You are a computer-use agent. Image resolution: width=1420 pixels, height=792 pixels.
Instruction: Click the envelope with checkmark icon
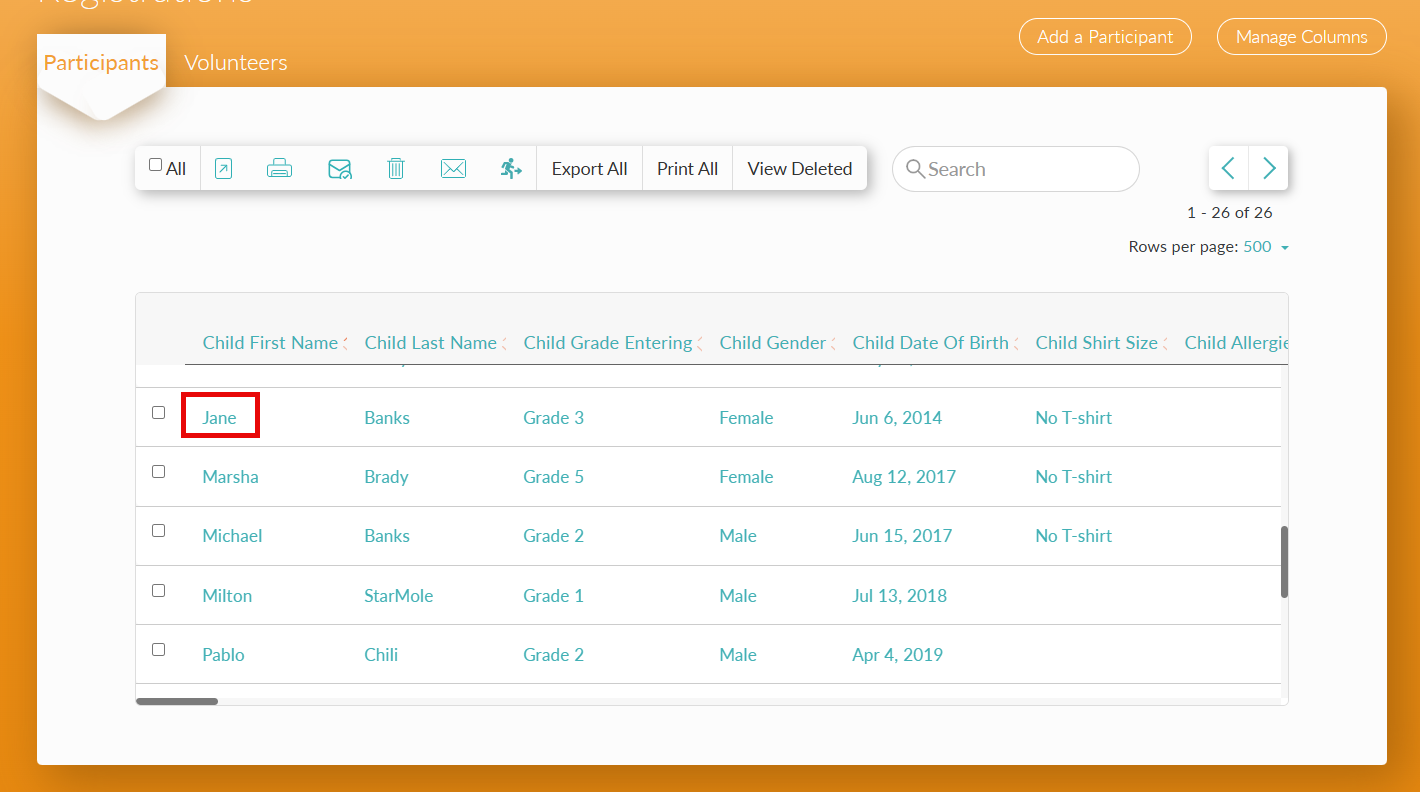point(340,169)
